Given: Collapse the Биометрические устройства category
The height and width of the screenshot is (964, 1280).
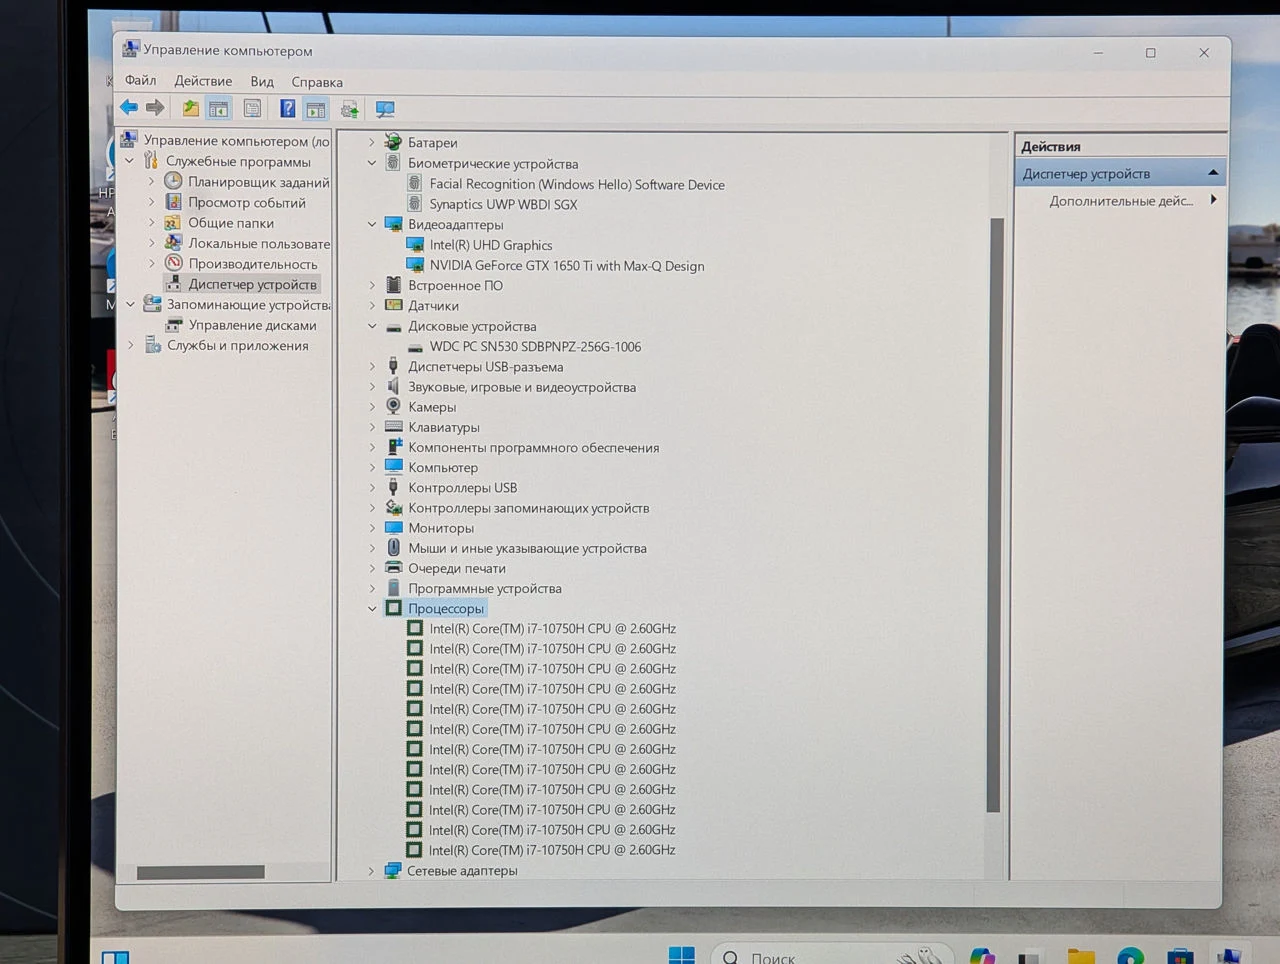Looking at the screenshot, I should [372, 163].
